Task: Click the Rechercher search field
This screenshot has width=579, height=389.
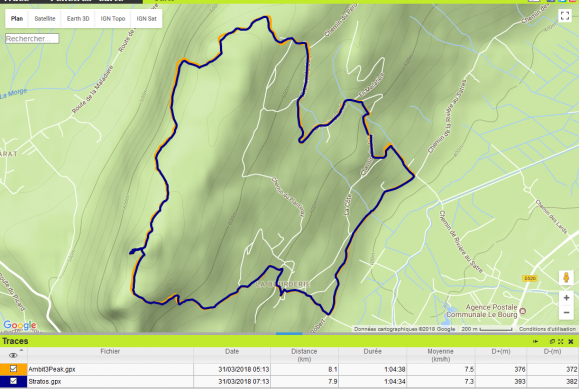Action: click(x=32, y=38)
